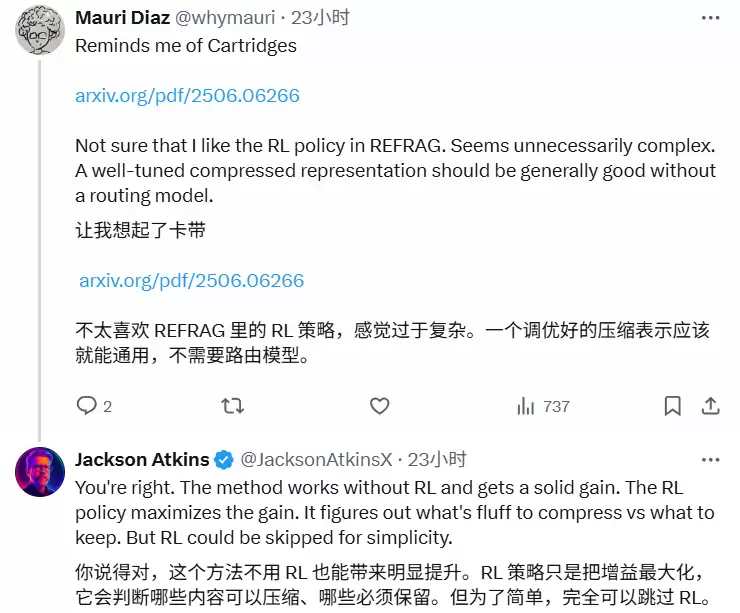The image size is (740, 613).
Task: Open the arxiv link under the Chinese translation
Action: click(x=191, y=281)
